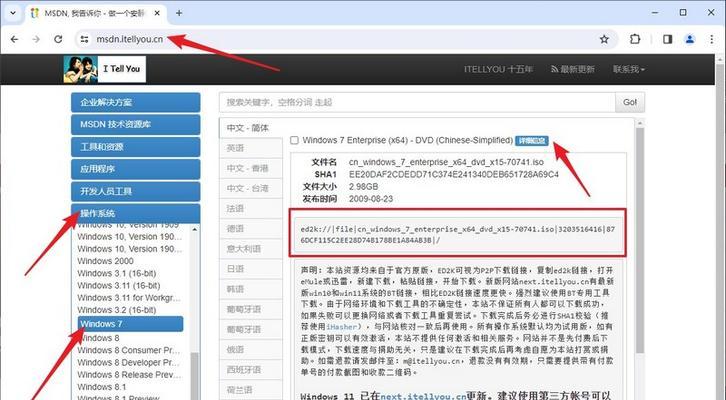Bookmark this page with the star icon
Image resolution: width=726 pixels, height=400 pixels.
tap(604, 39)
